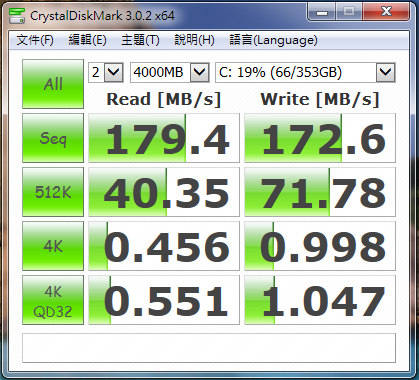Expand the C: 19% drive selection dropdown
The height and width of the screenshot is (380, 419).
tap(386, 72)
